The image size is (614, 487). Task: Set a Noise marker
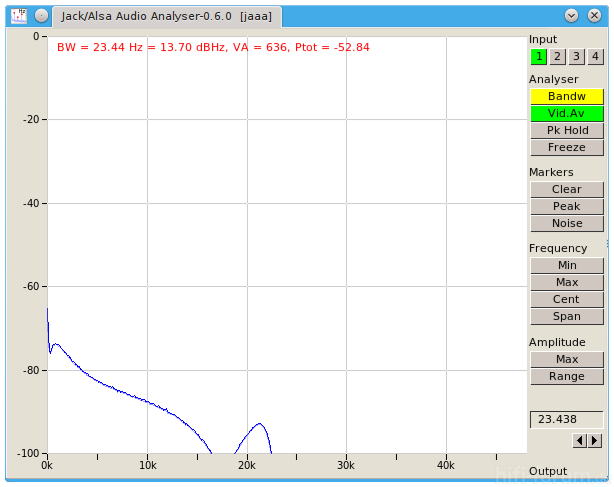[567, 224]
